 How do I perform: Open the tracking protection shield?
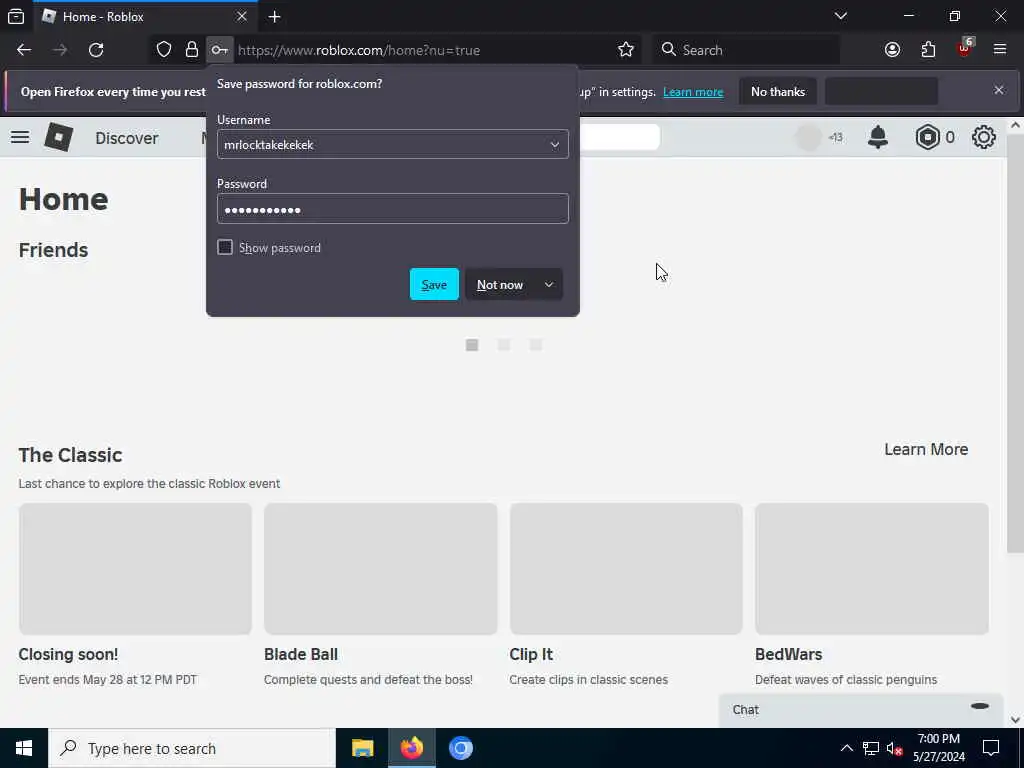pos(164,50)
